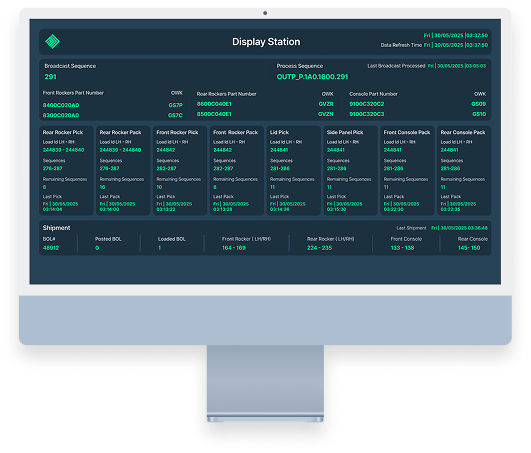Select the Side Panel Pick card title
The image size is (531, 453).
pos(345,132)
